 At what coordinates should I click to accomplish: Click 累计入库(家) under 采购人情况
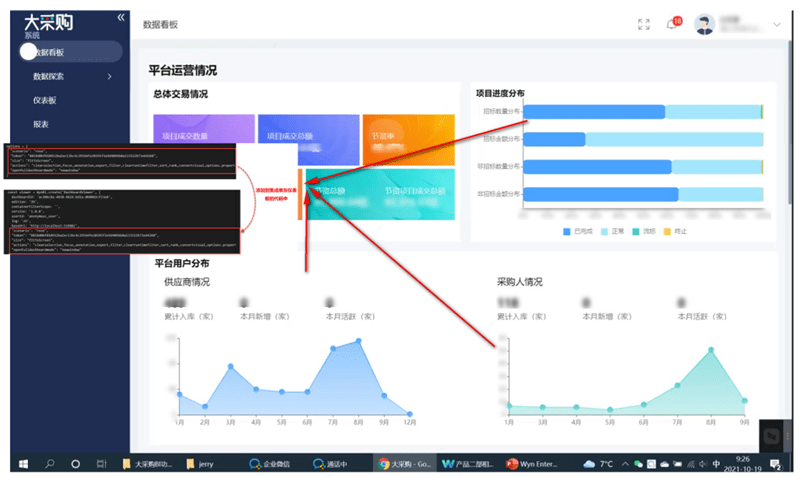pos(521,316)
